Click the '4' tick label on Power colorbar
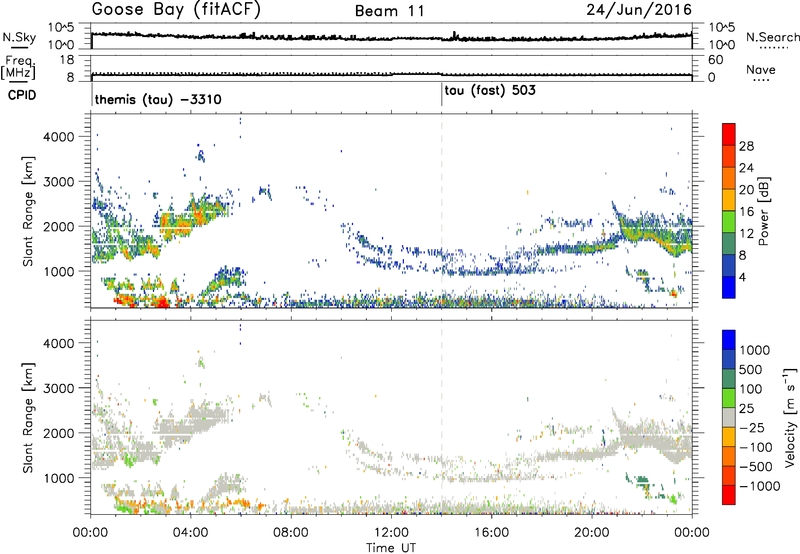This screenshot has width=800, height=554. tap(742, 277)
